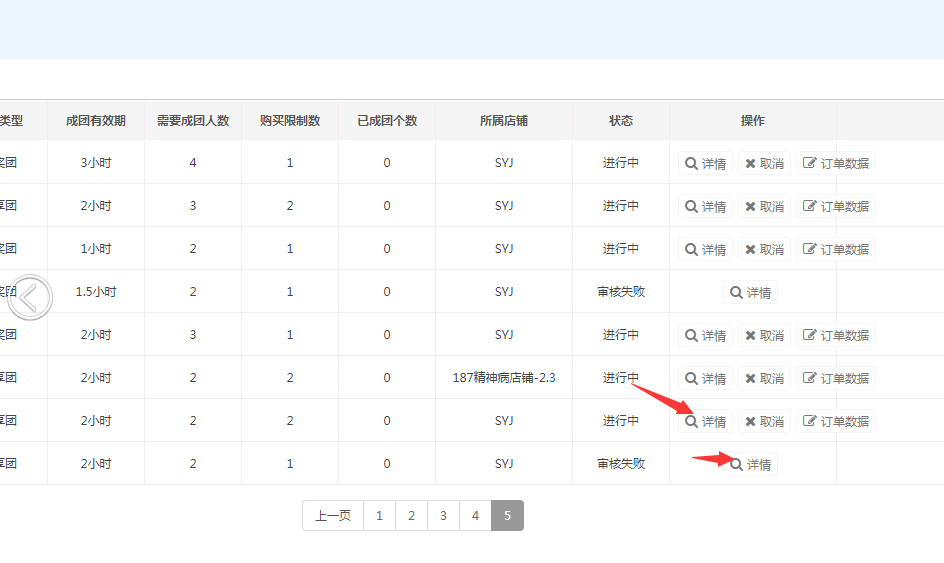The image size is (944, 563).
Task: Open 订单数据 for the 187精神病店铺-2.3 row
Action: point(836,378)
